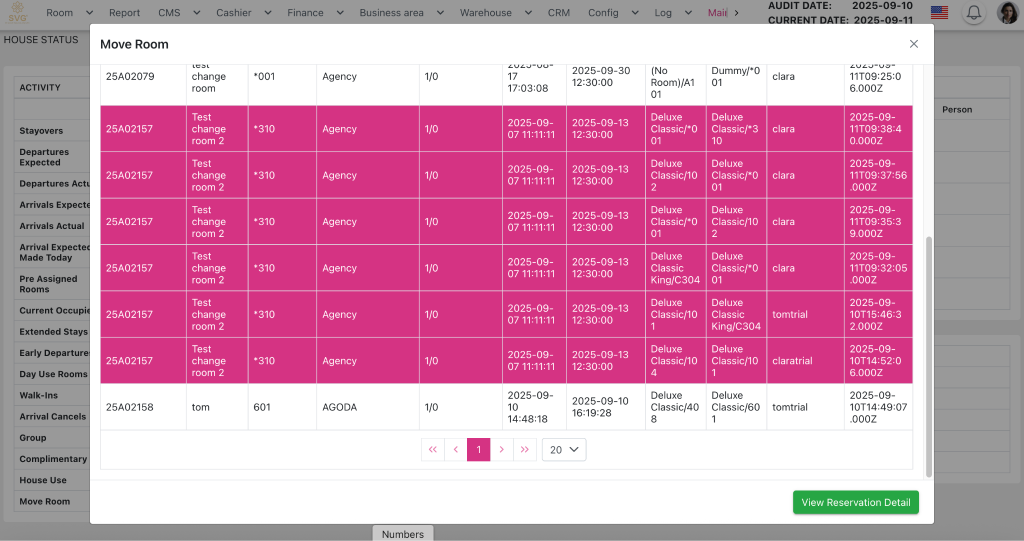This screenshot has height=541, width=1024.
Task: Go to first page of results
Action: [432, 450]
